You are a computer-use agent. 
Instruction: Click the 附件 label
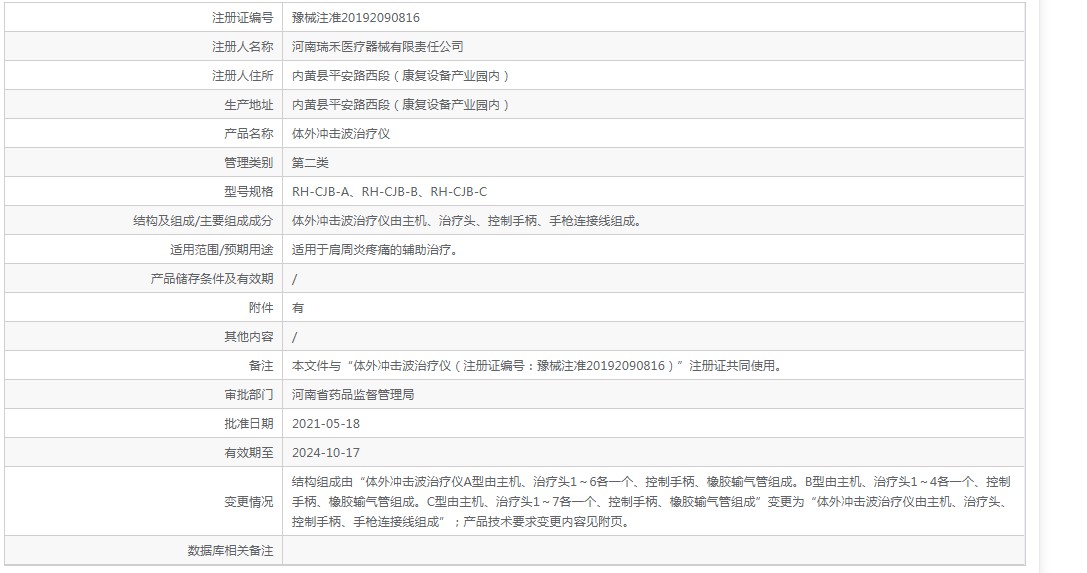pyautogui.click(x=261, y=308)
